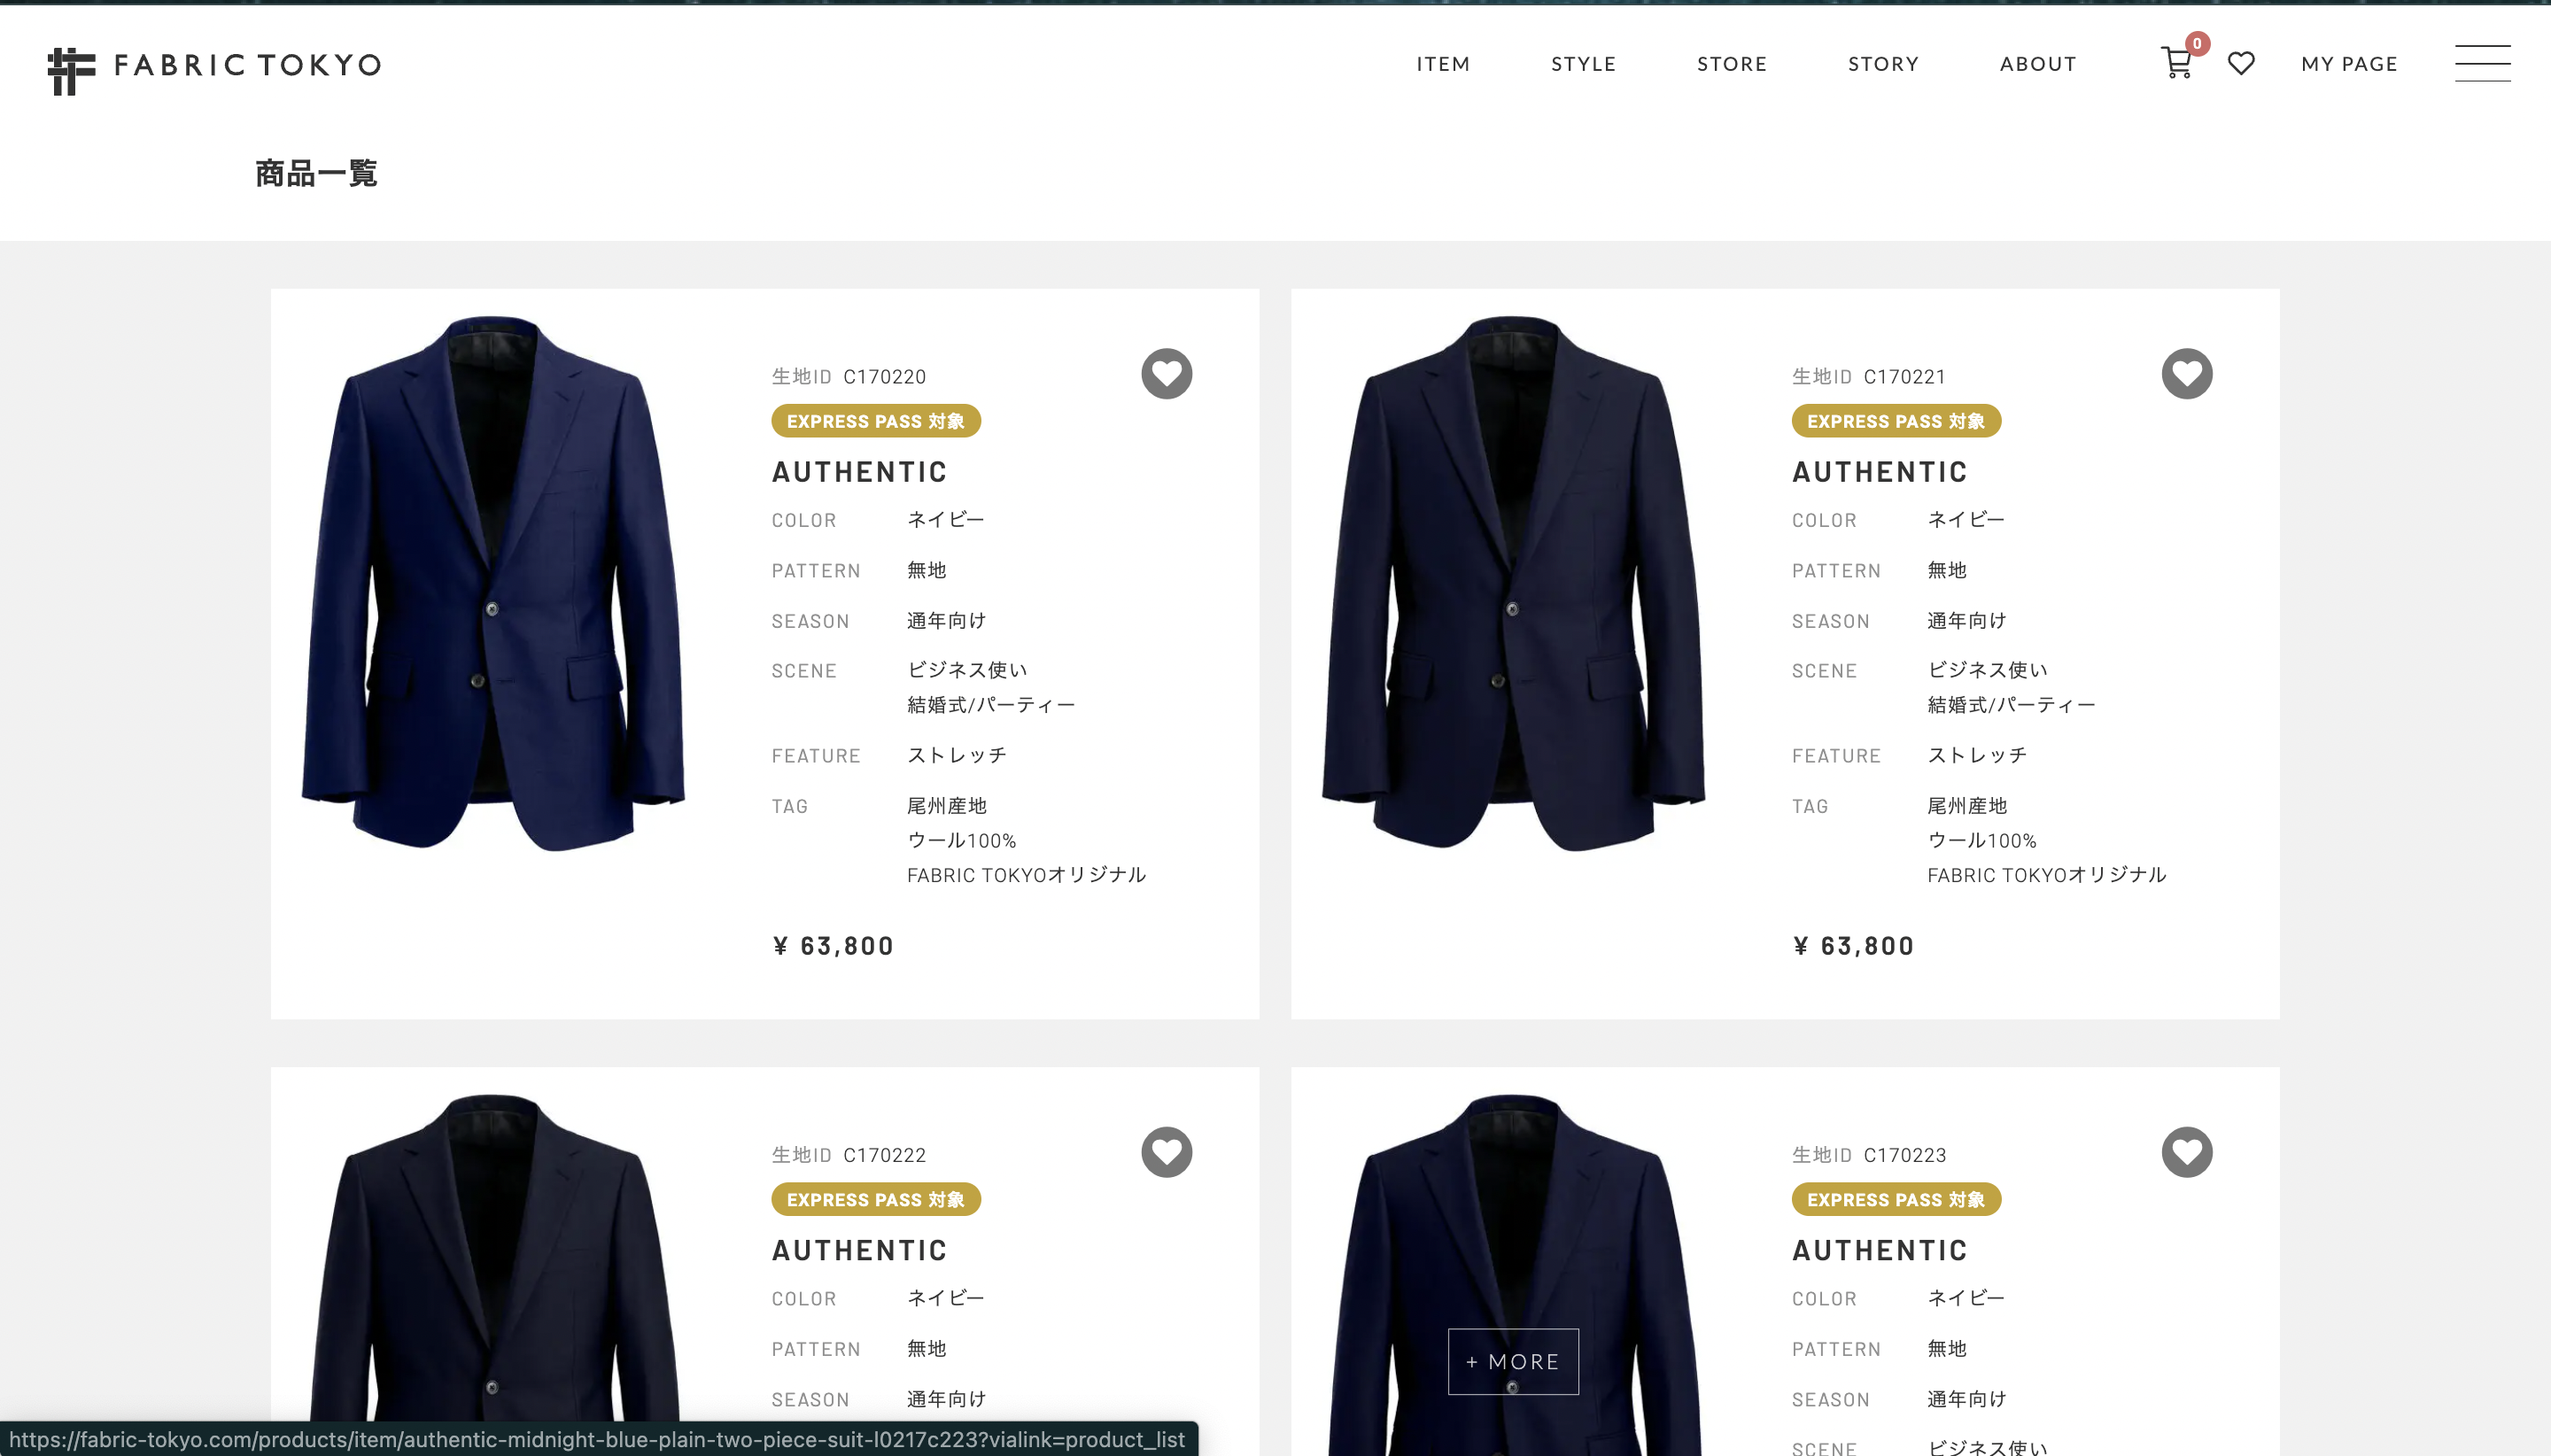This screenshot has height=1456, width=2551.
Task: Favorite the C170223 suit
Action: pos(2187,1152)
